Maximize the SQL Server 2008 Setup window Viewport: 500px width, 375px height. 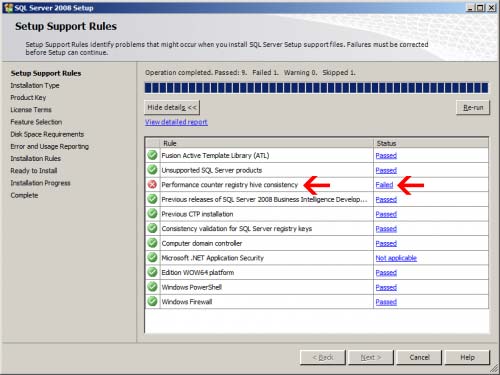point(480,8)
